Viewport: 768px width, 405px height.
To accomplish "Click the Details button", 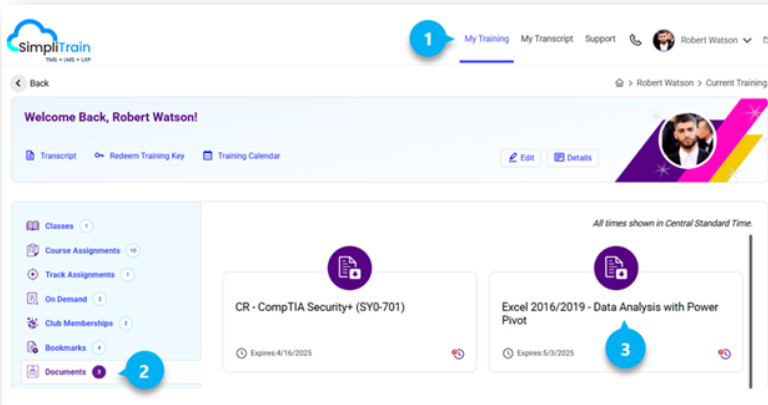I will 572,157.
